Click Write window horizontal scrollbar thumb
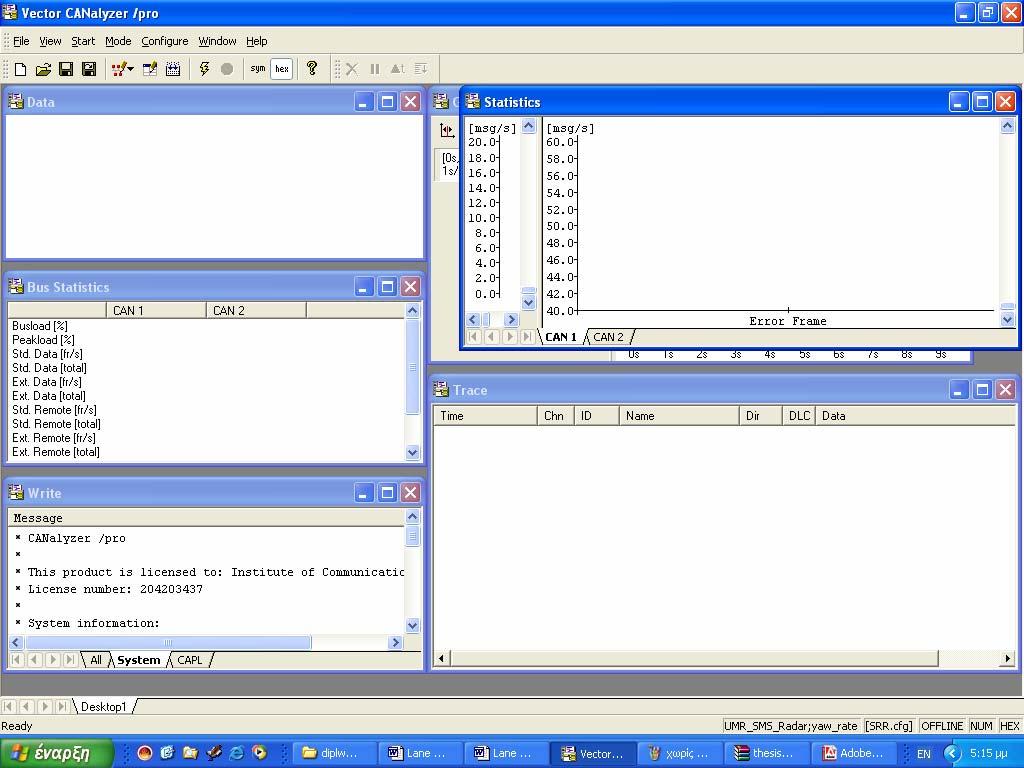 pyautogui.click(x=168, y=643)
